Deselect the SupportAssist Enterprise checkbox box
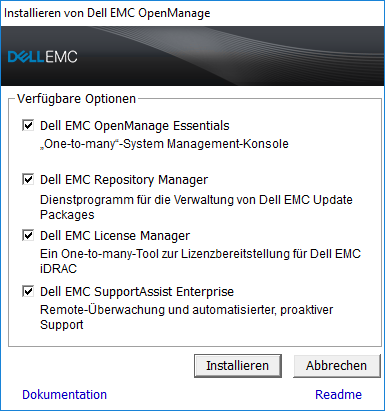 28,291
